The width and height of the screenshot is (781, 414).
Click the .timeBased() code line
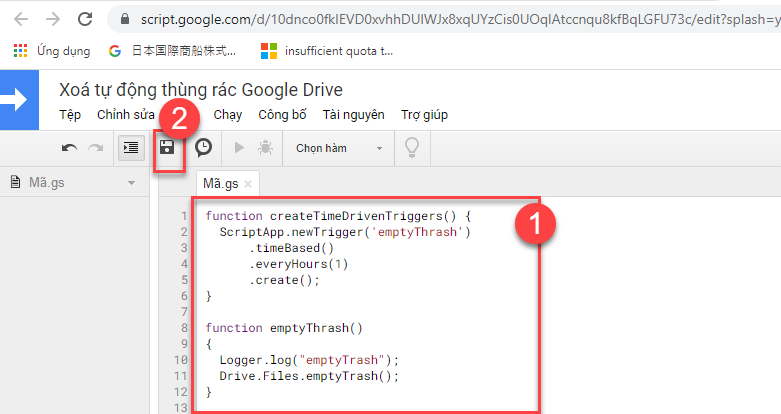point(292,248)
